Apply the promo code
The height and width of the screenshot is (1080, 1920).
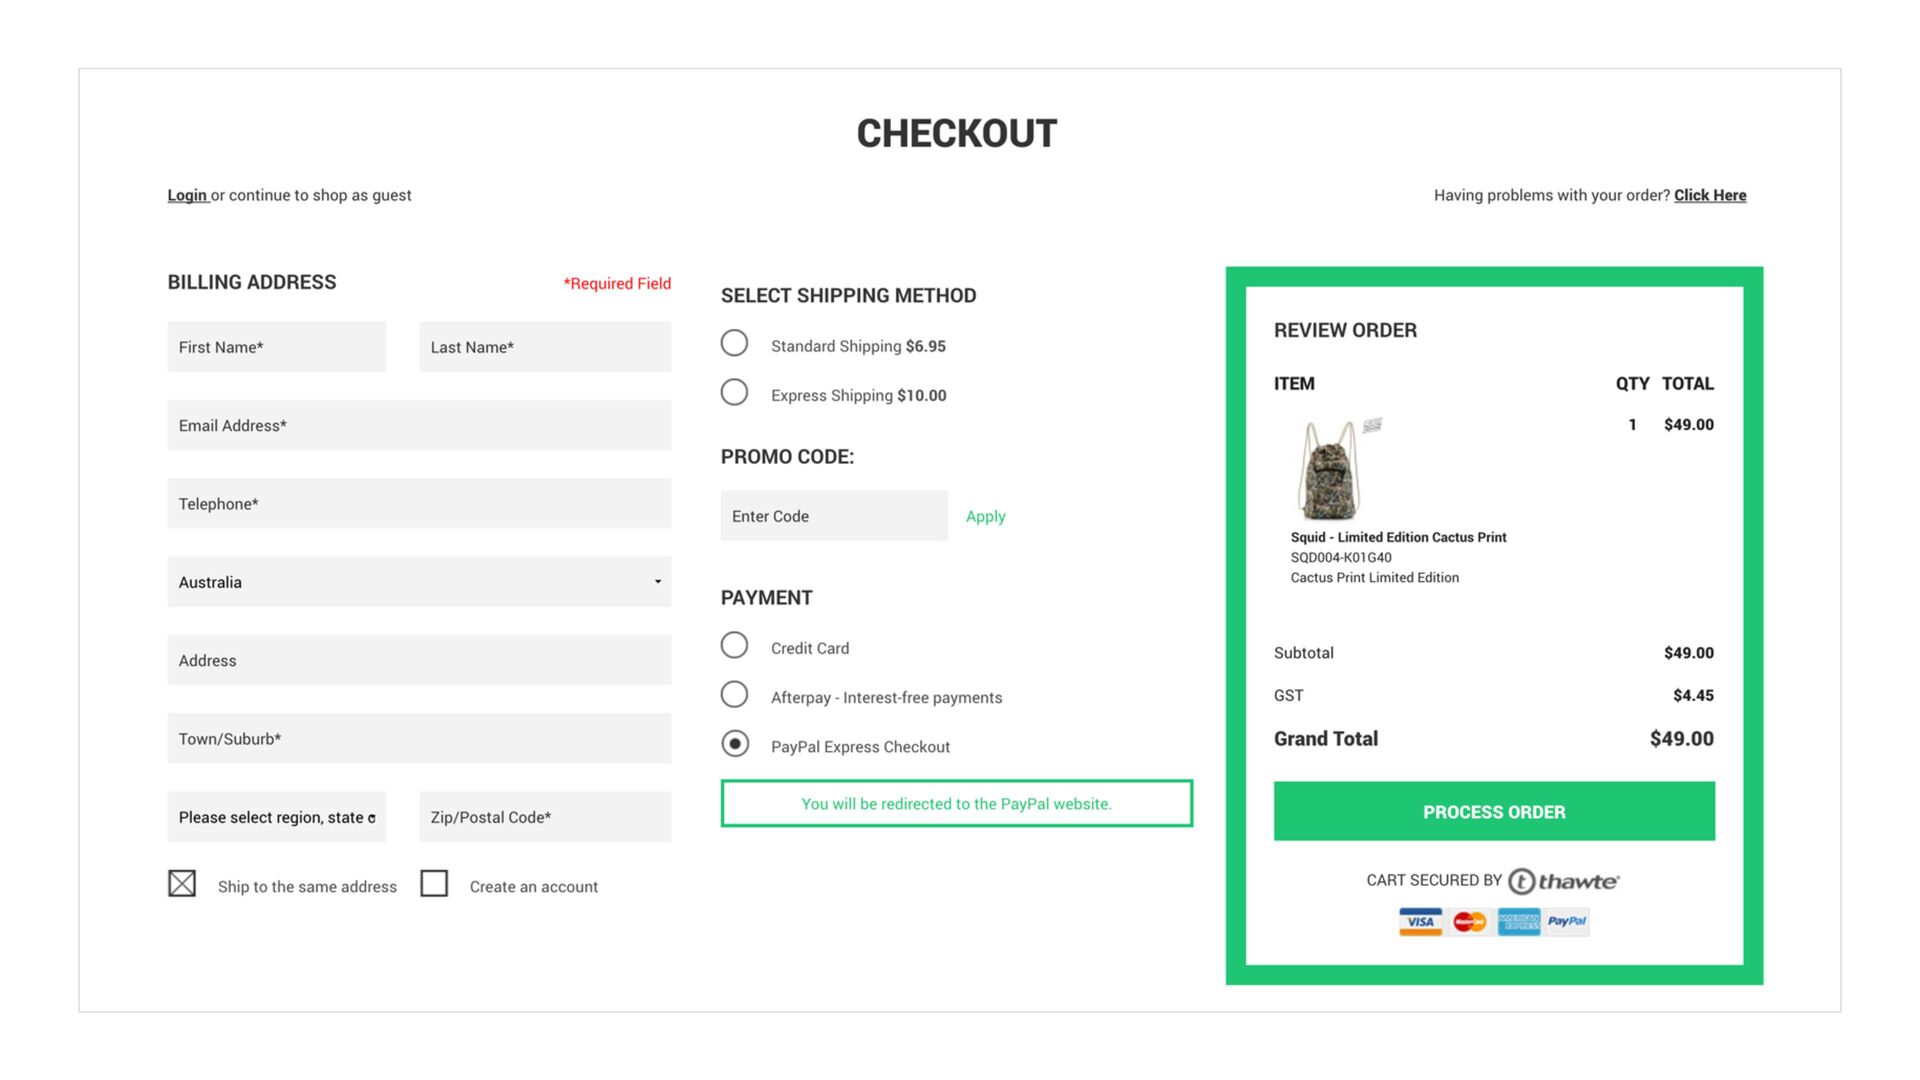[x=985, y=516]
